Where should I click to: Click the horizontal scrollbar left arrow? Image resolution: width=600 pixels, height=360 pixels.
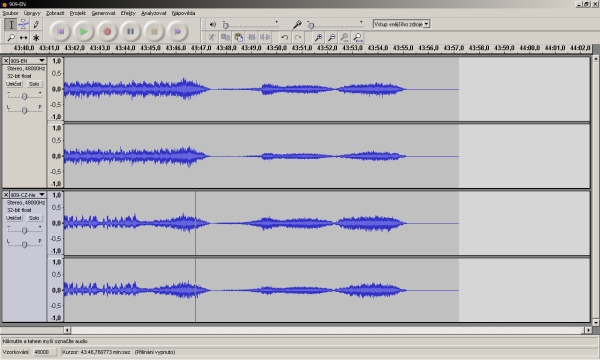click(x=67, y=330)
